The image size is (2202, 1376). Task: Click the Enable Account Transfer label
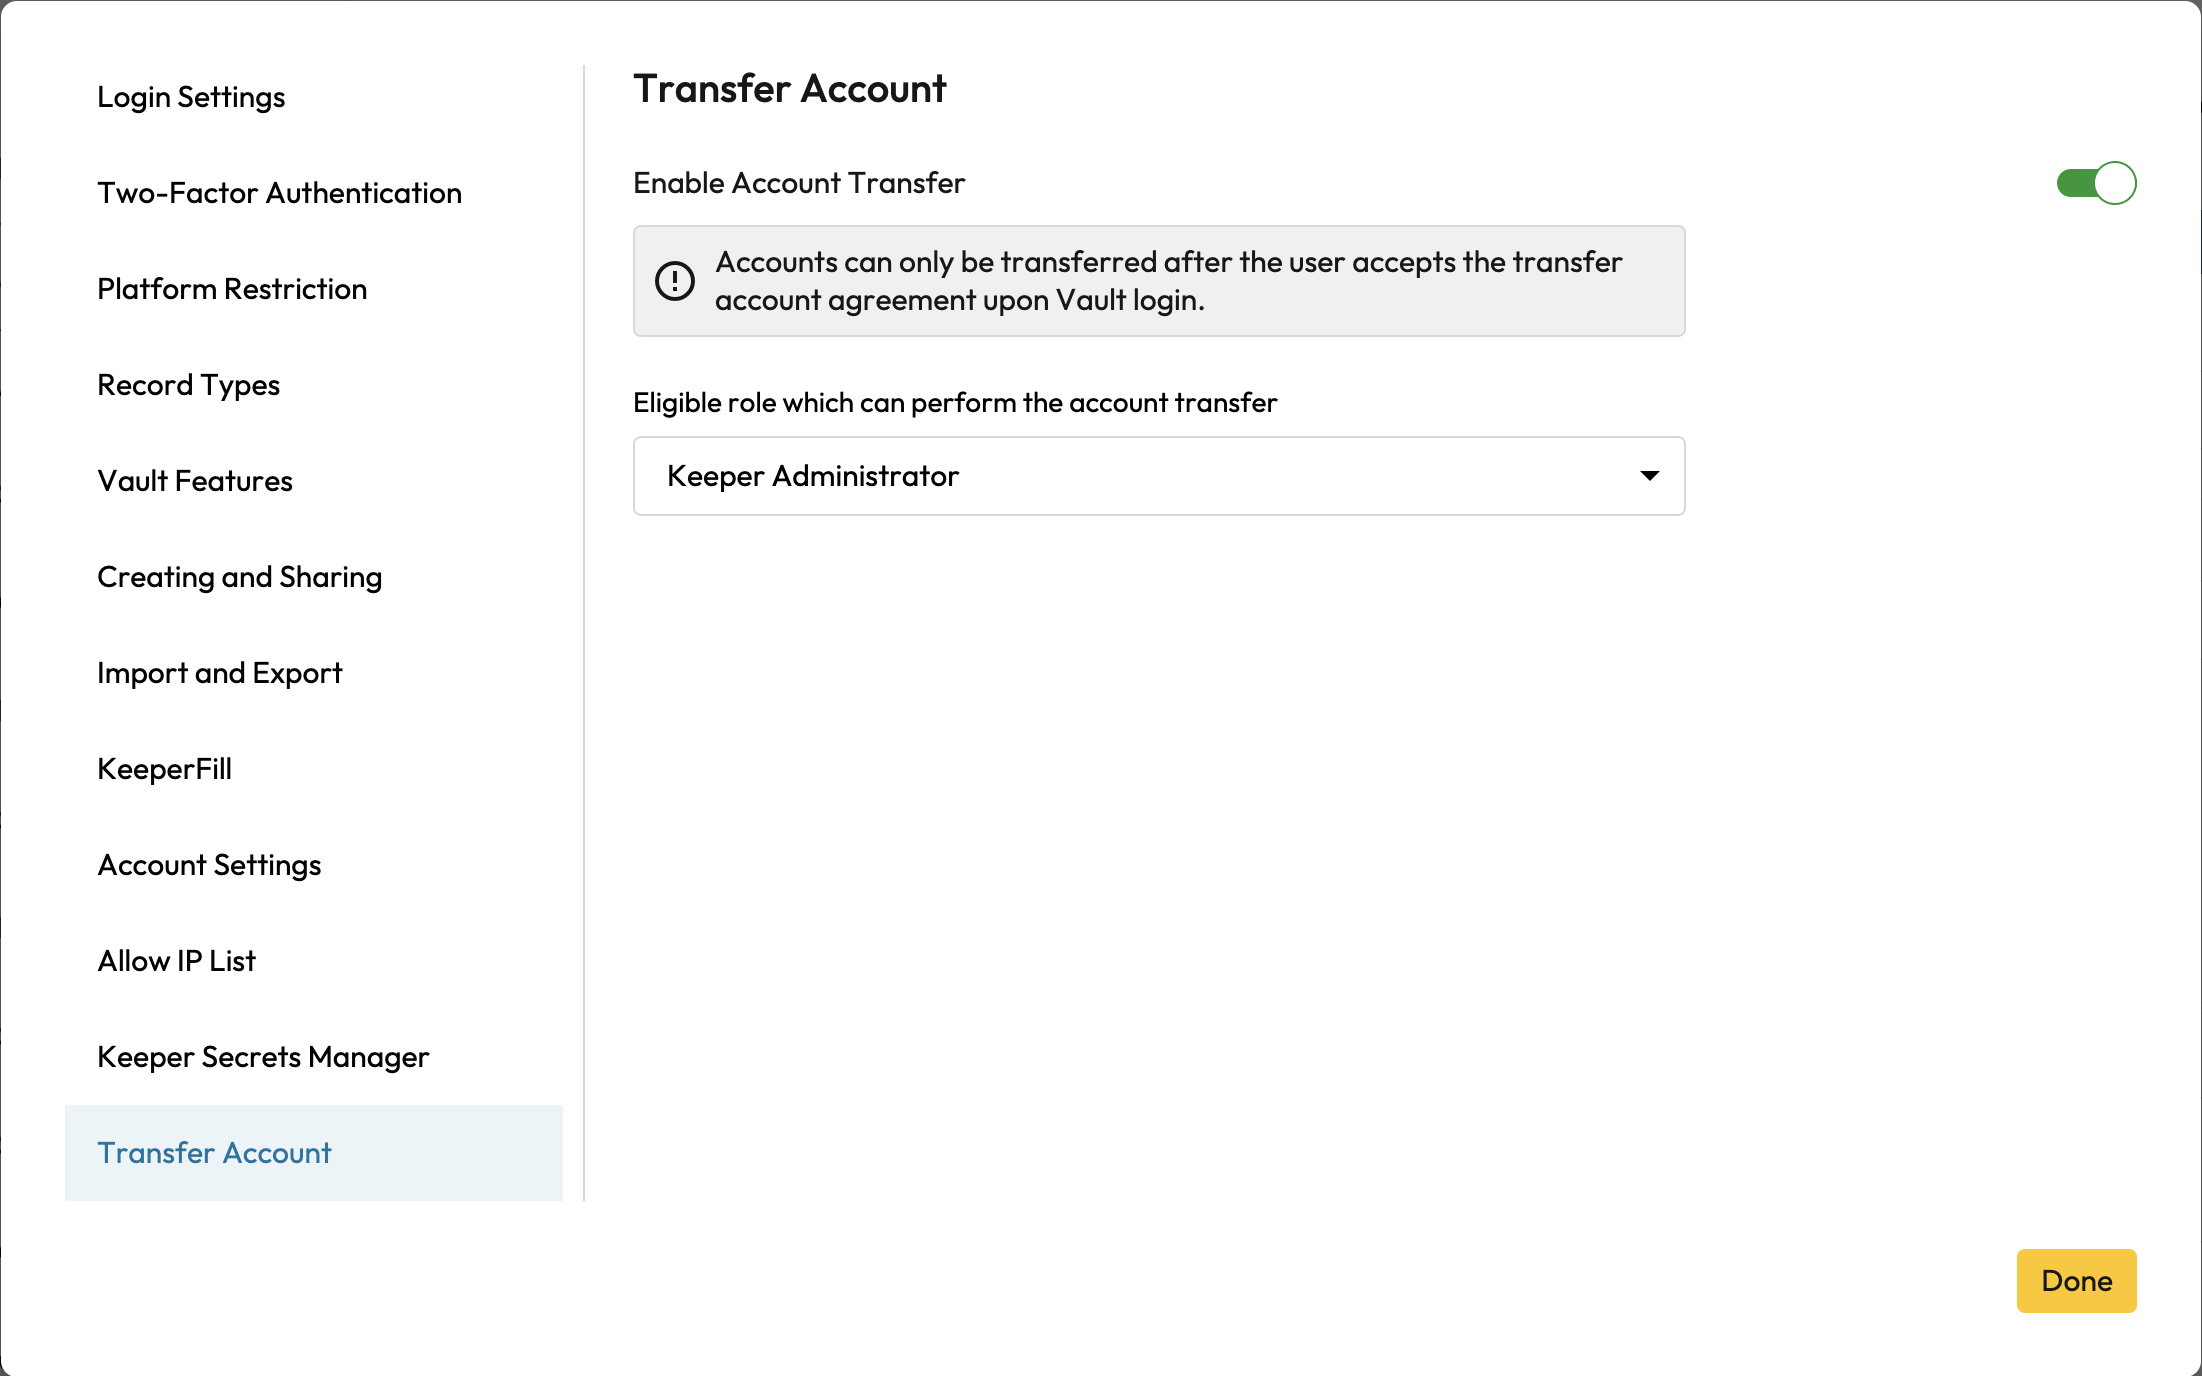click(799, 183)
